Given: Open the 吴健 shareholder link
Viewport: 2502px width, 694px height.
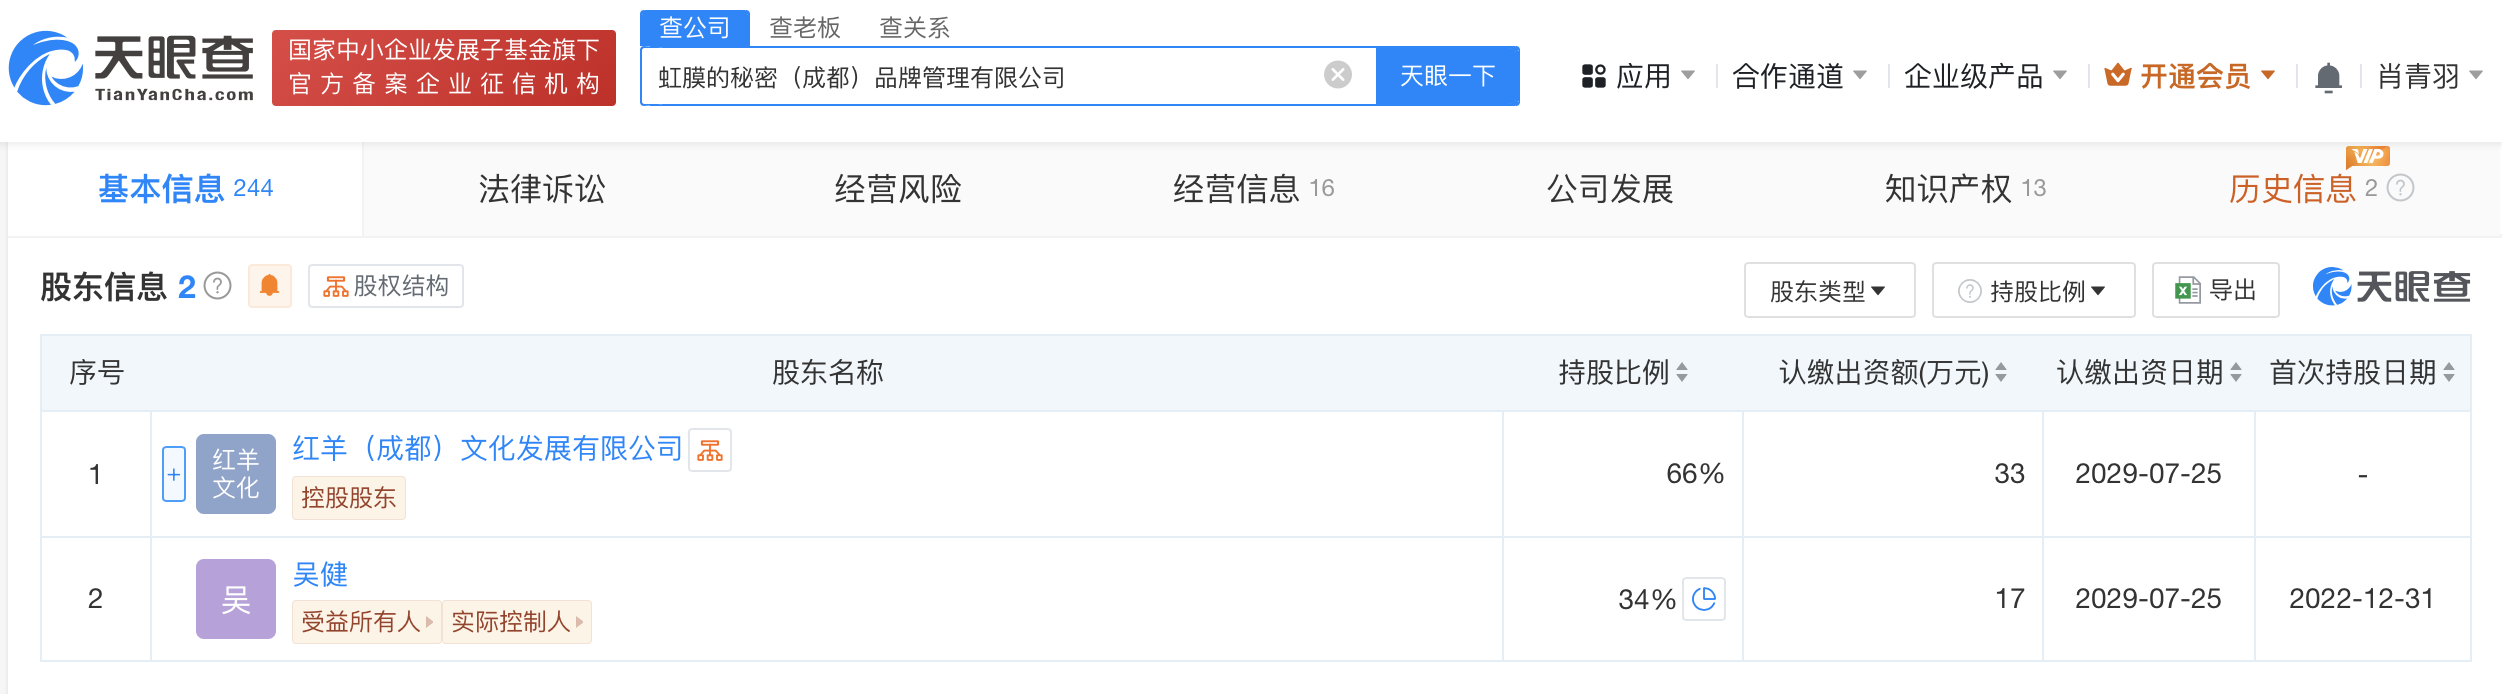Looking at the screenshot, I should point(320,574).
